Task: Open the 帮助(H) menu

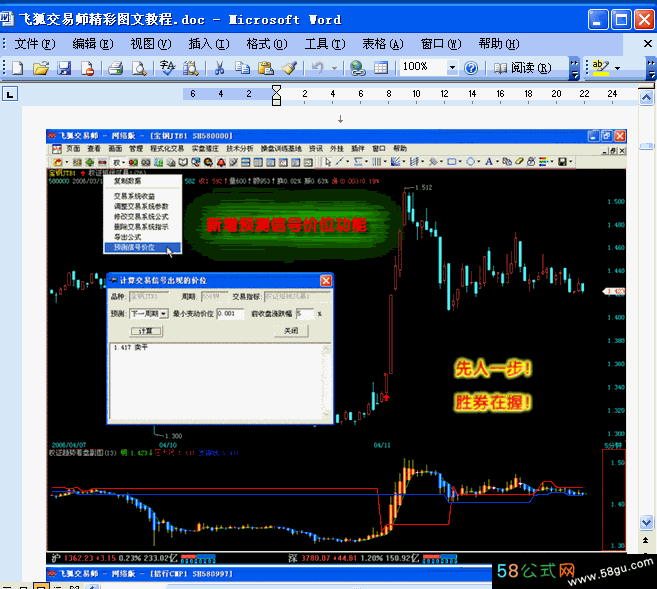Action: 499,44
